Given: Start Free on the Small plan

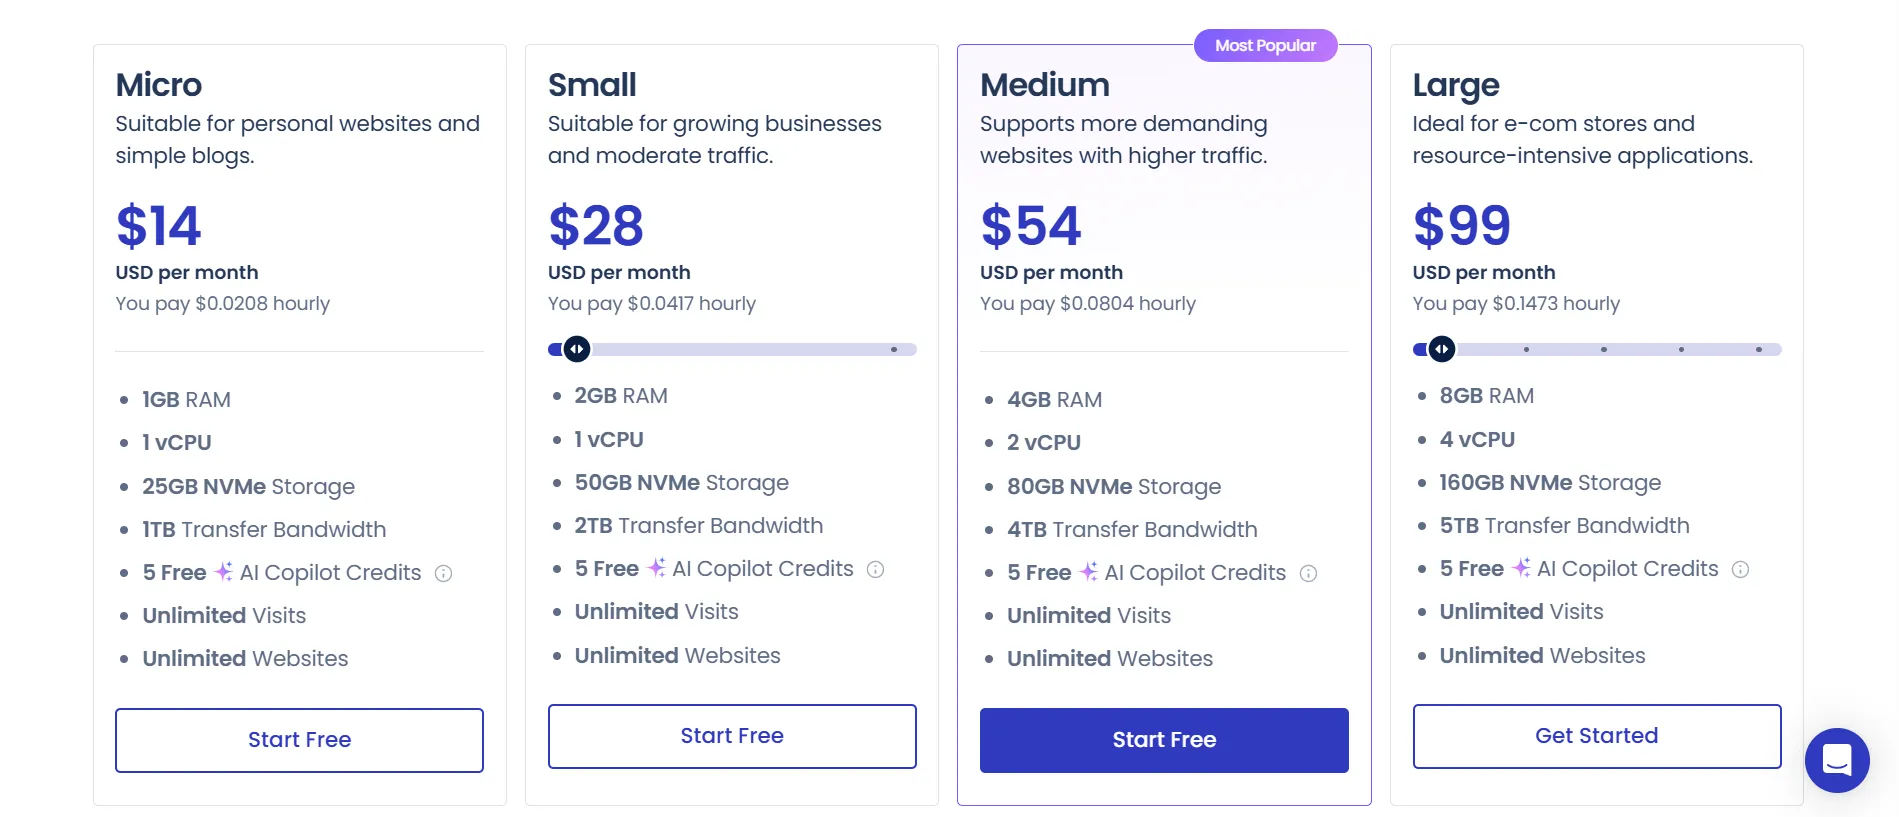Looking at the screenshot, I should point(731,736).
